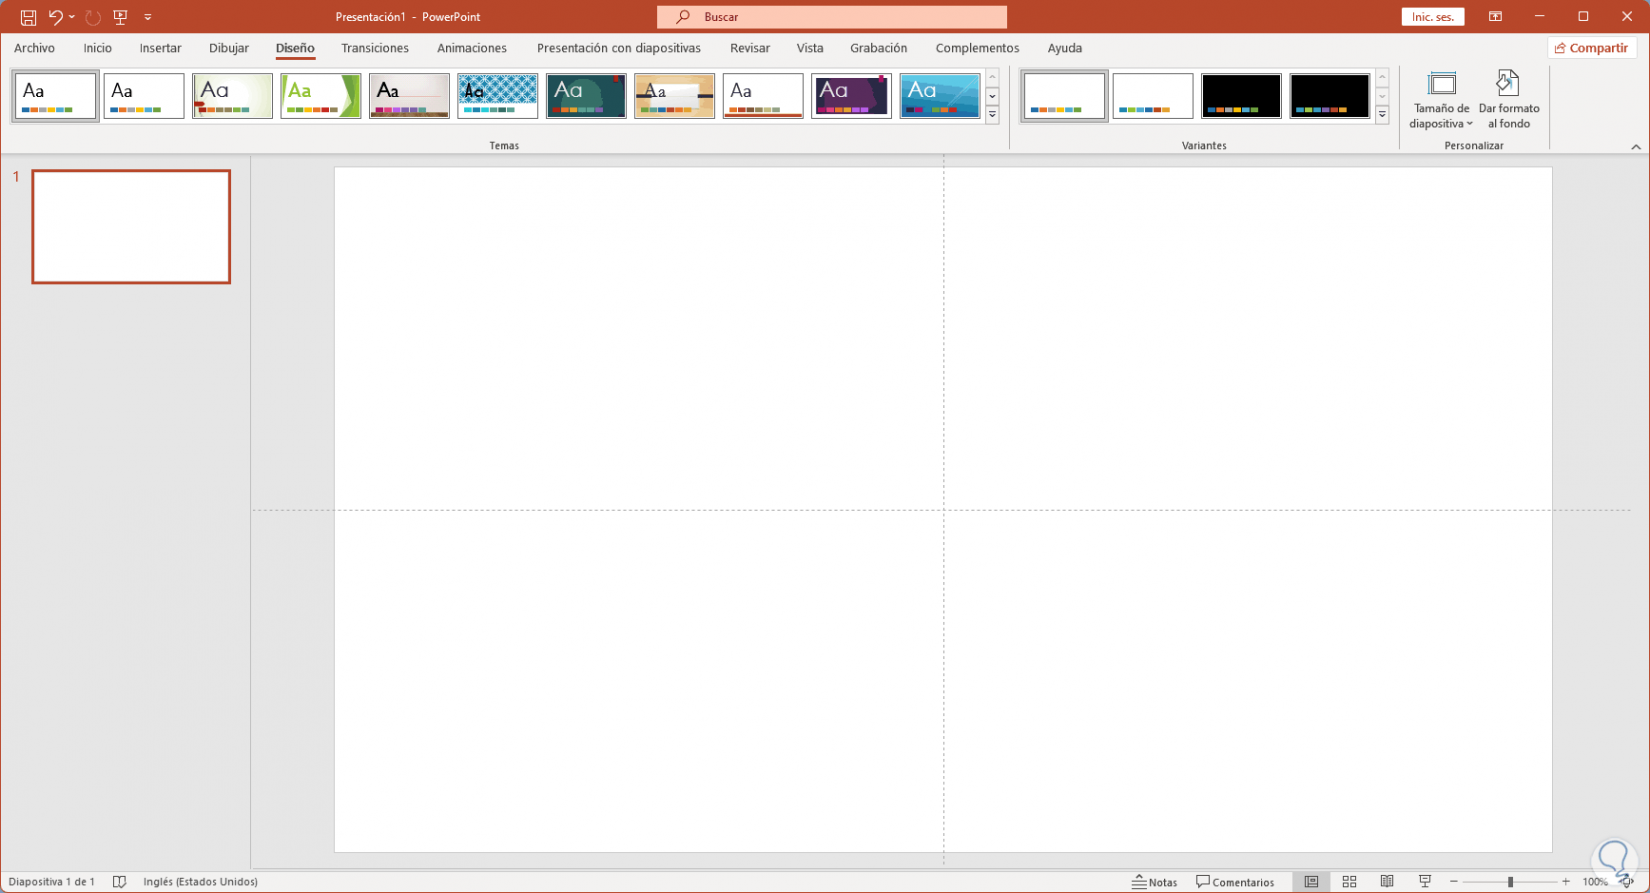Open the Grabación tab

pos(879,48)
